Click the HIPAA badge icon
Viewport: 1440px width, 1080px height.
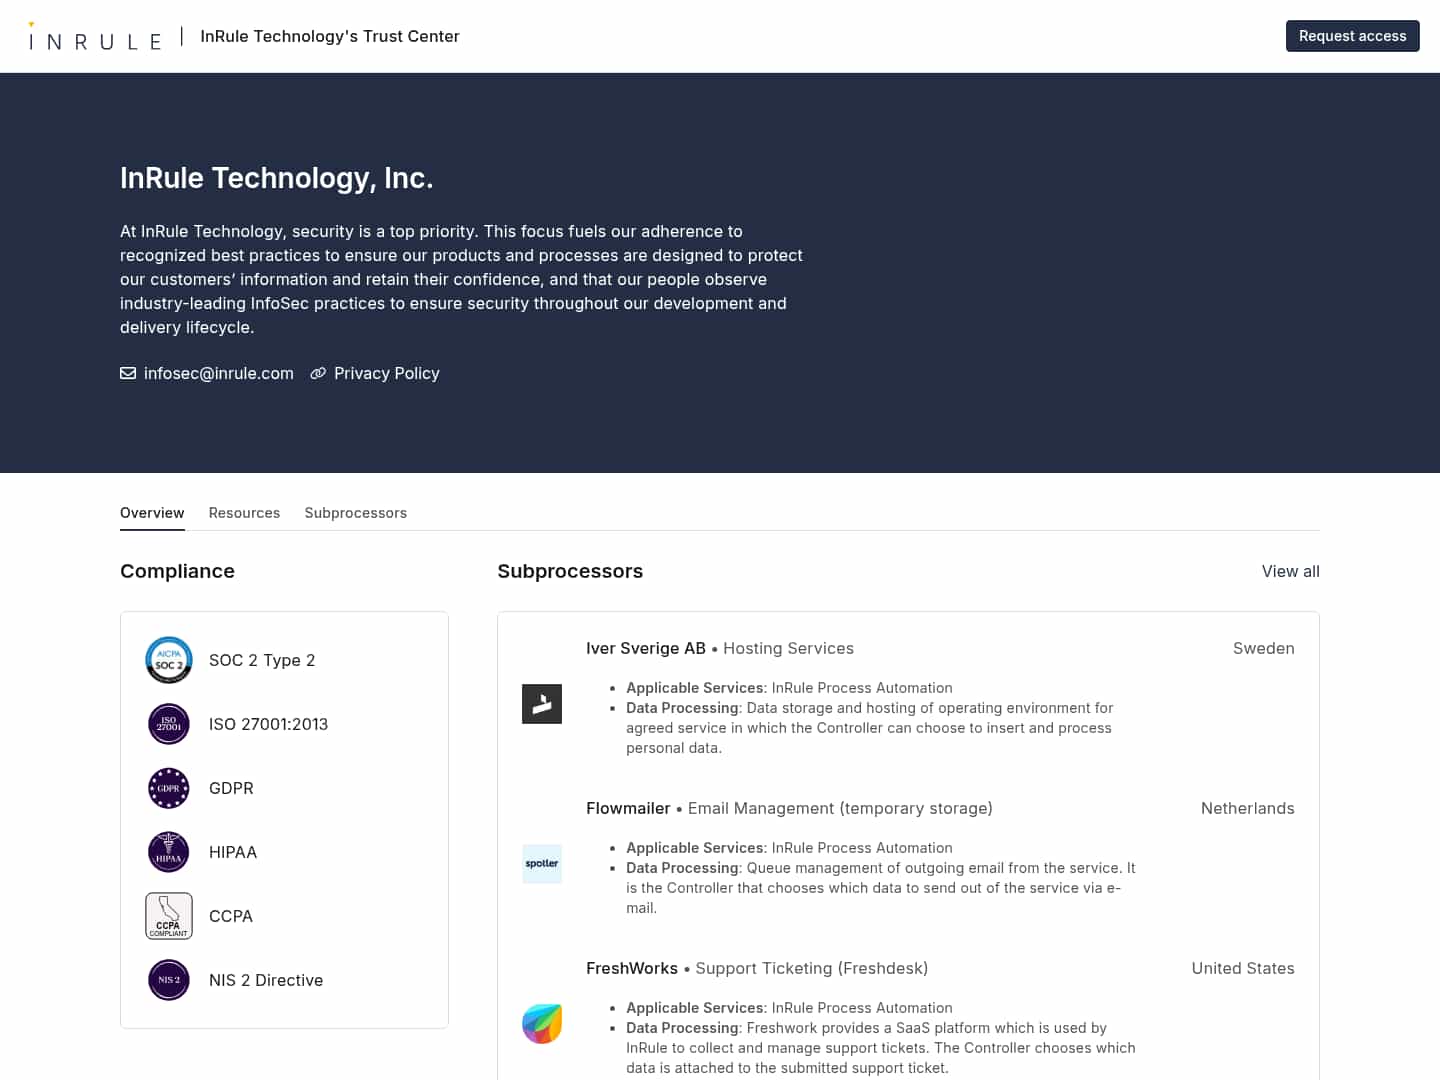point(169,852)
